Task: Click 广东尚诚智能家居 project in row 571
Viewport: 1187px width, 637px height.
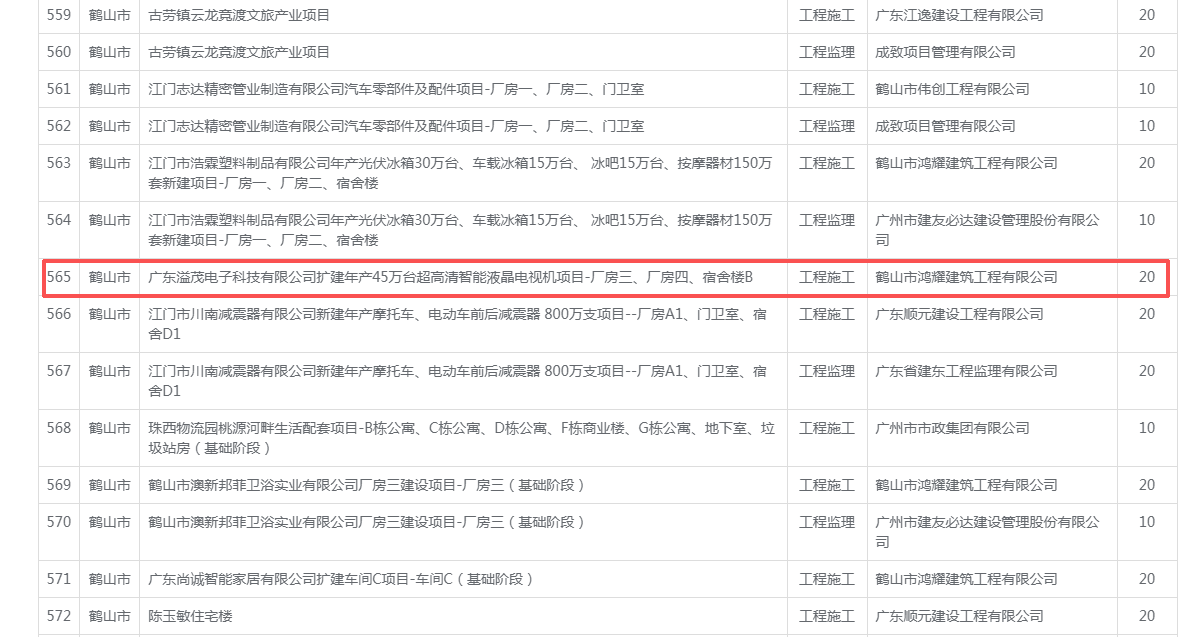Action: coord(341,579)
